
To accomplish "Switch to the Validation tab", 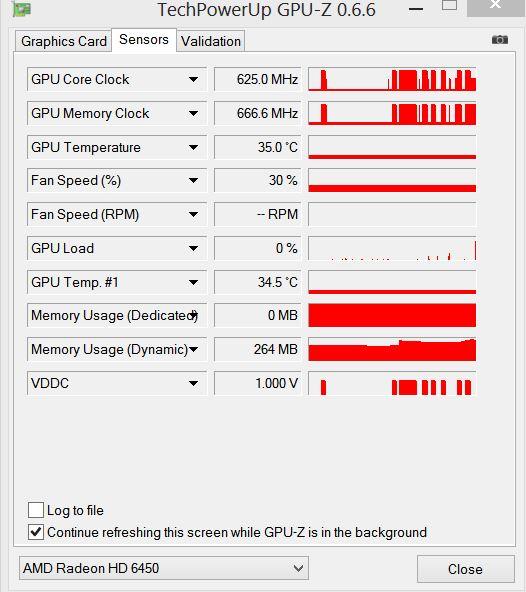I will tap(211, 41).
